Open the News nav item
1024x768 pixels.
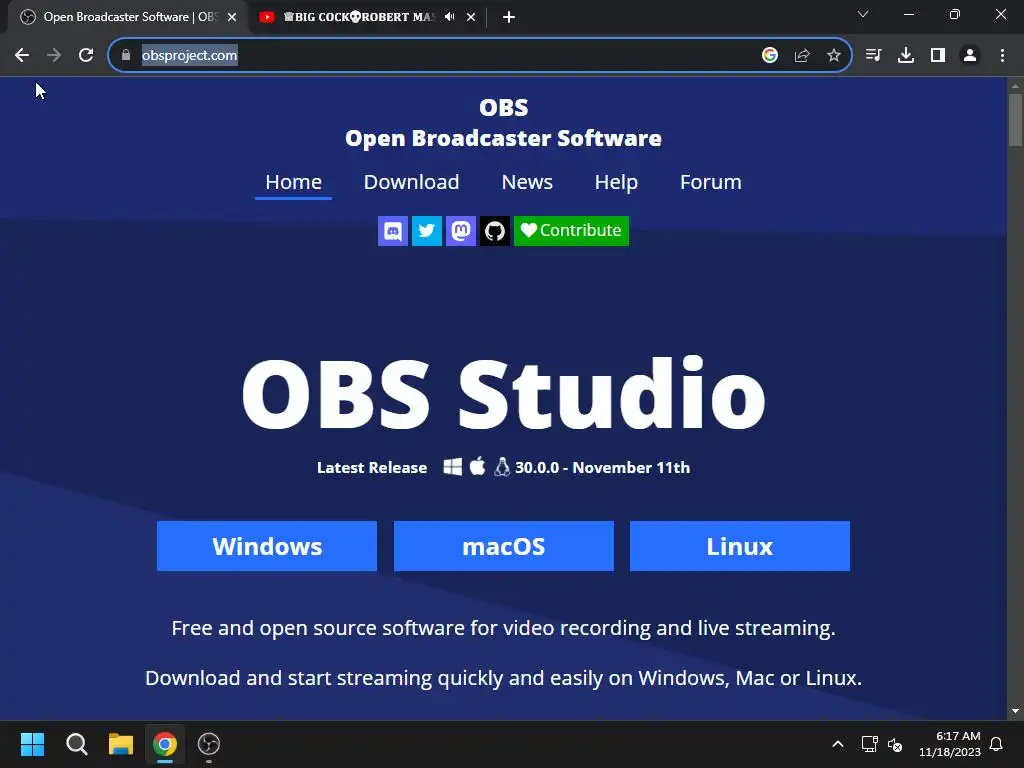point(527,182)
